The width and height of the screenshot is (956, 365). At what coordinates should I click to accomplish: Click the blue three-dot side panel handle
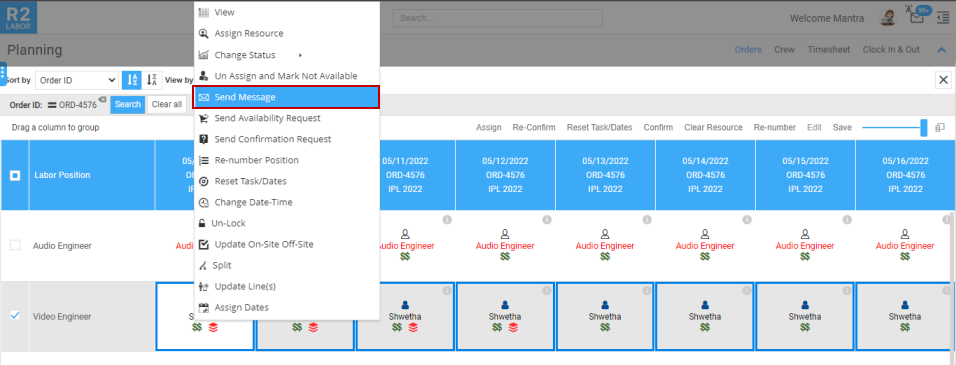pyautogui.click(x=3, y=73)
